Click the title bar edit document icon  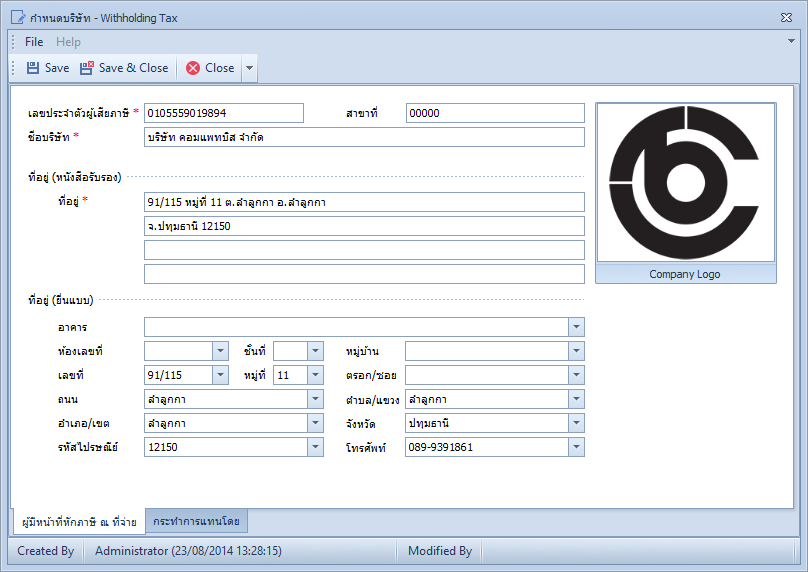tap(18, 18)
